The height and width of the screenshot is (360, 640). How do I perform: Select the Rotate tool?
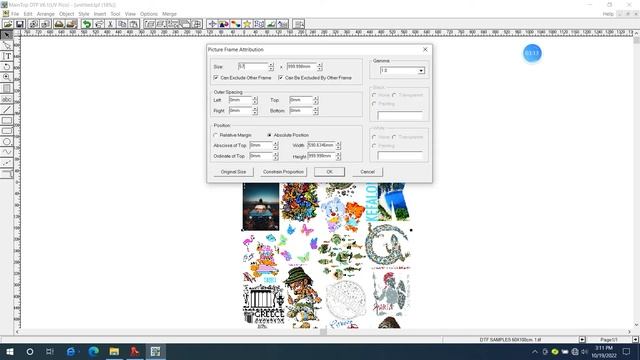pyautogui.click(x=7, y=67)
